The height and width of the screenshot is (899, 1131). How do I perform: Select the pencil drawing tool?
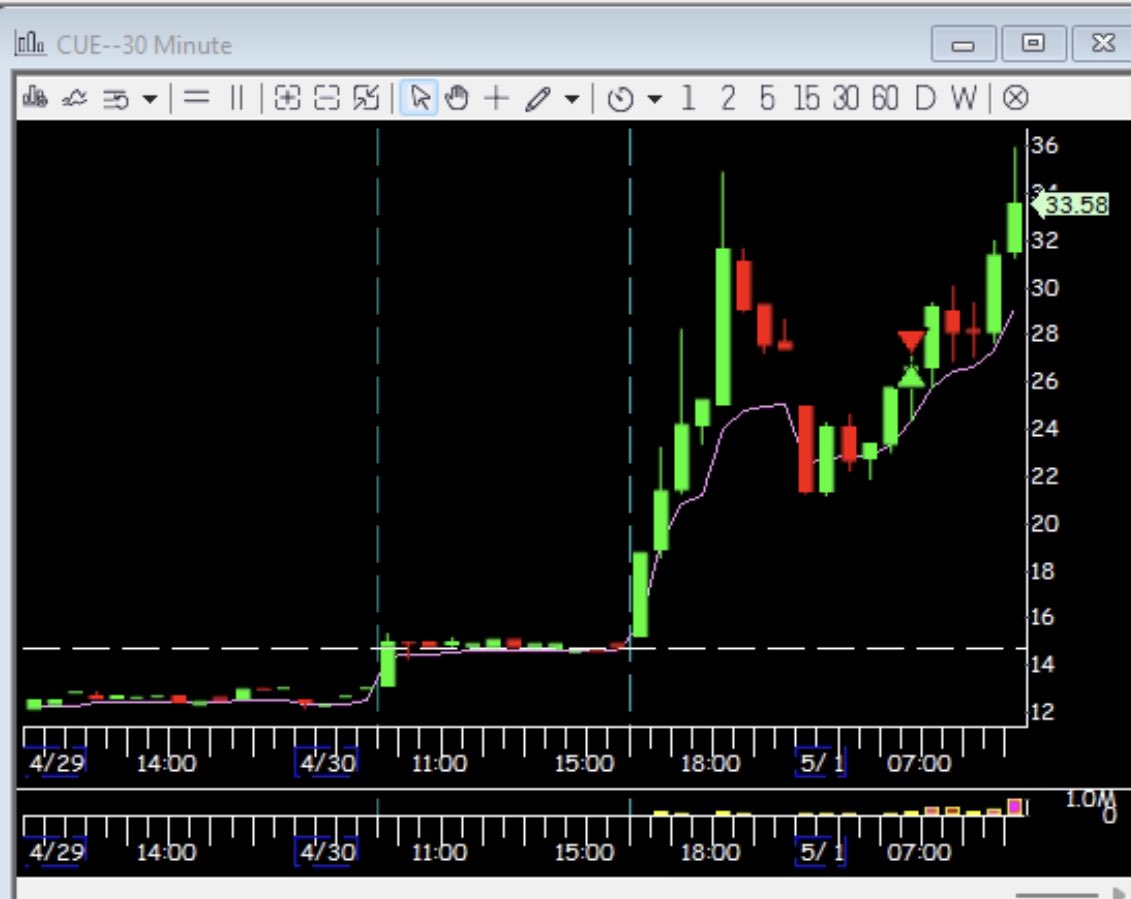pos(538,98)
